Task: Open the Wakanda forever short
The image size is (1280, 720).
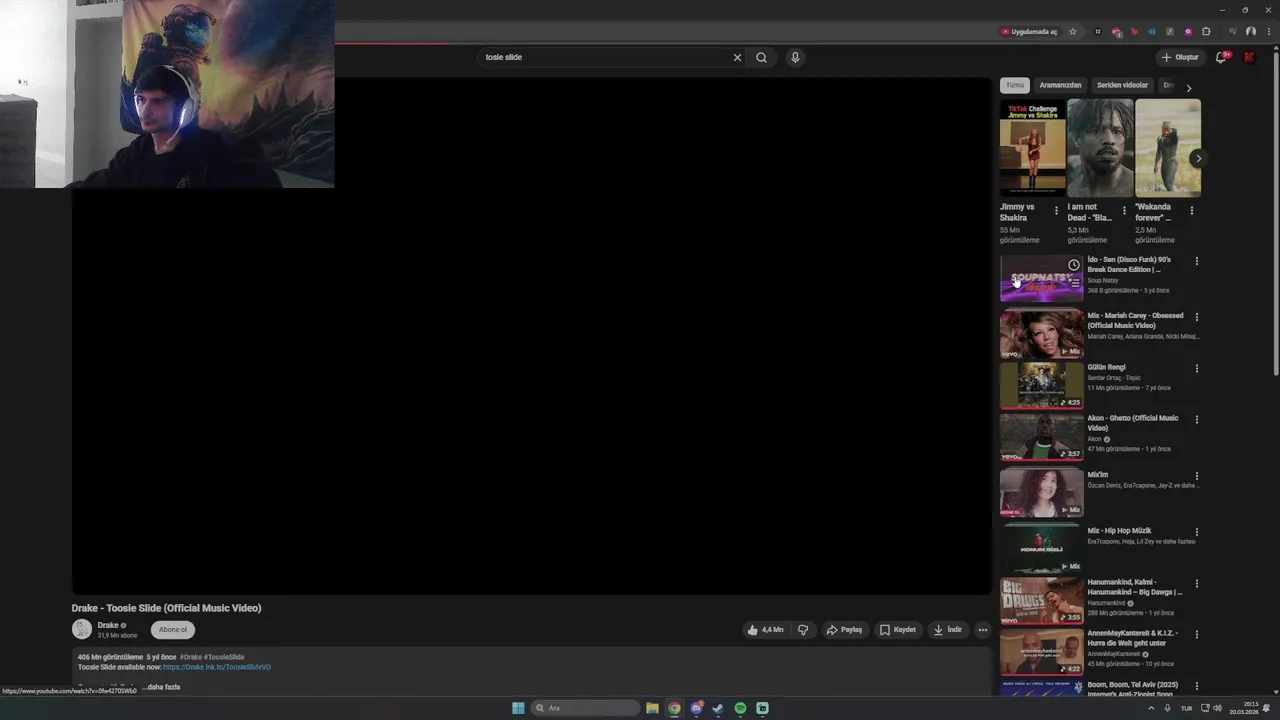Action: tap(1168, 147)
